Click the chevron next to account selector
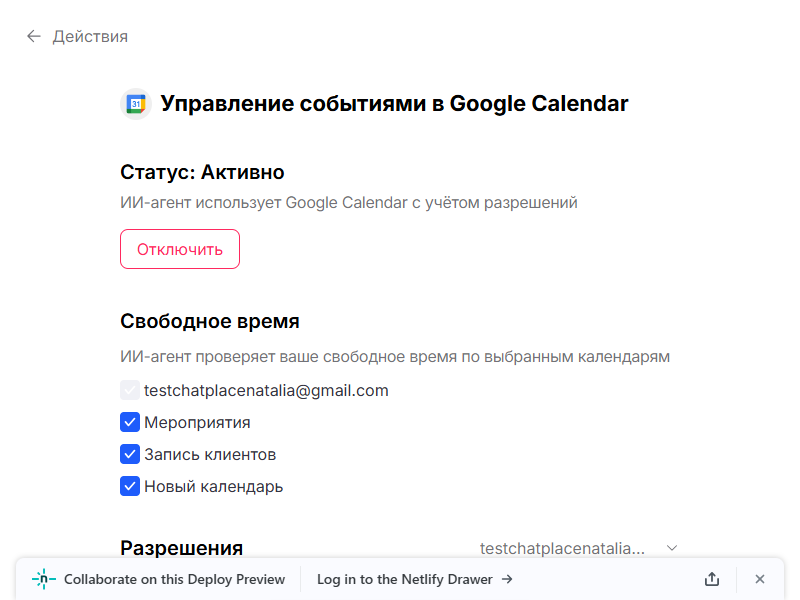 pos(672,548)
